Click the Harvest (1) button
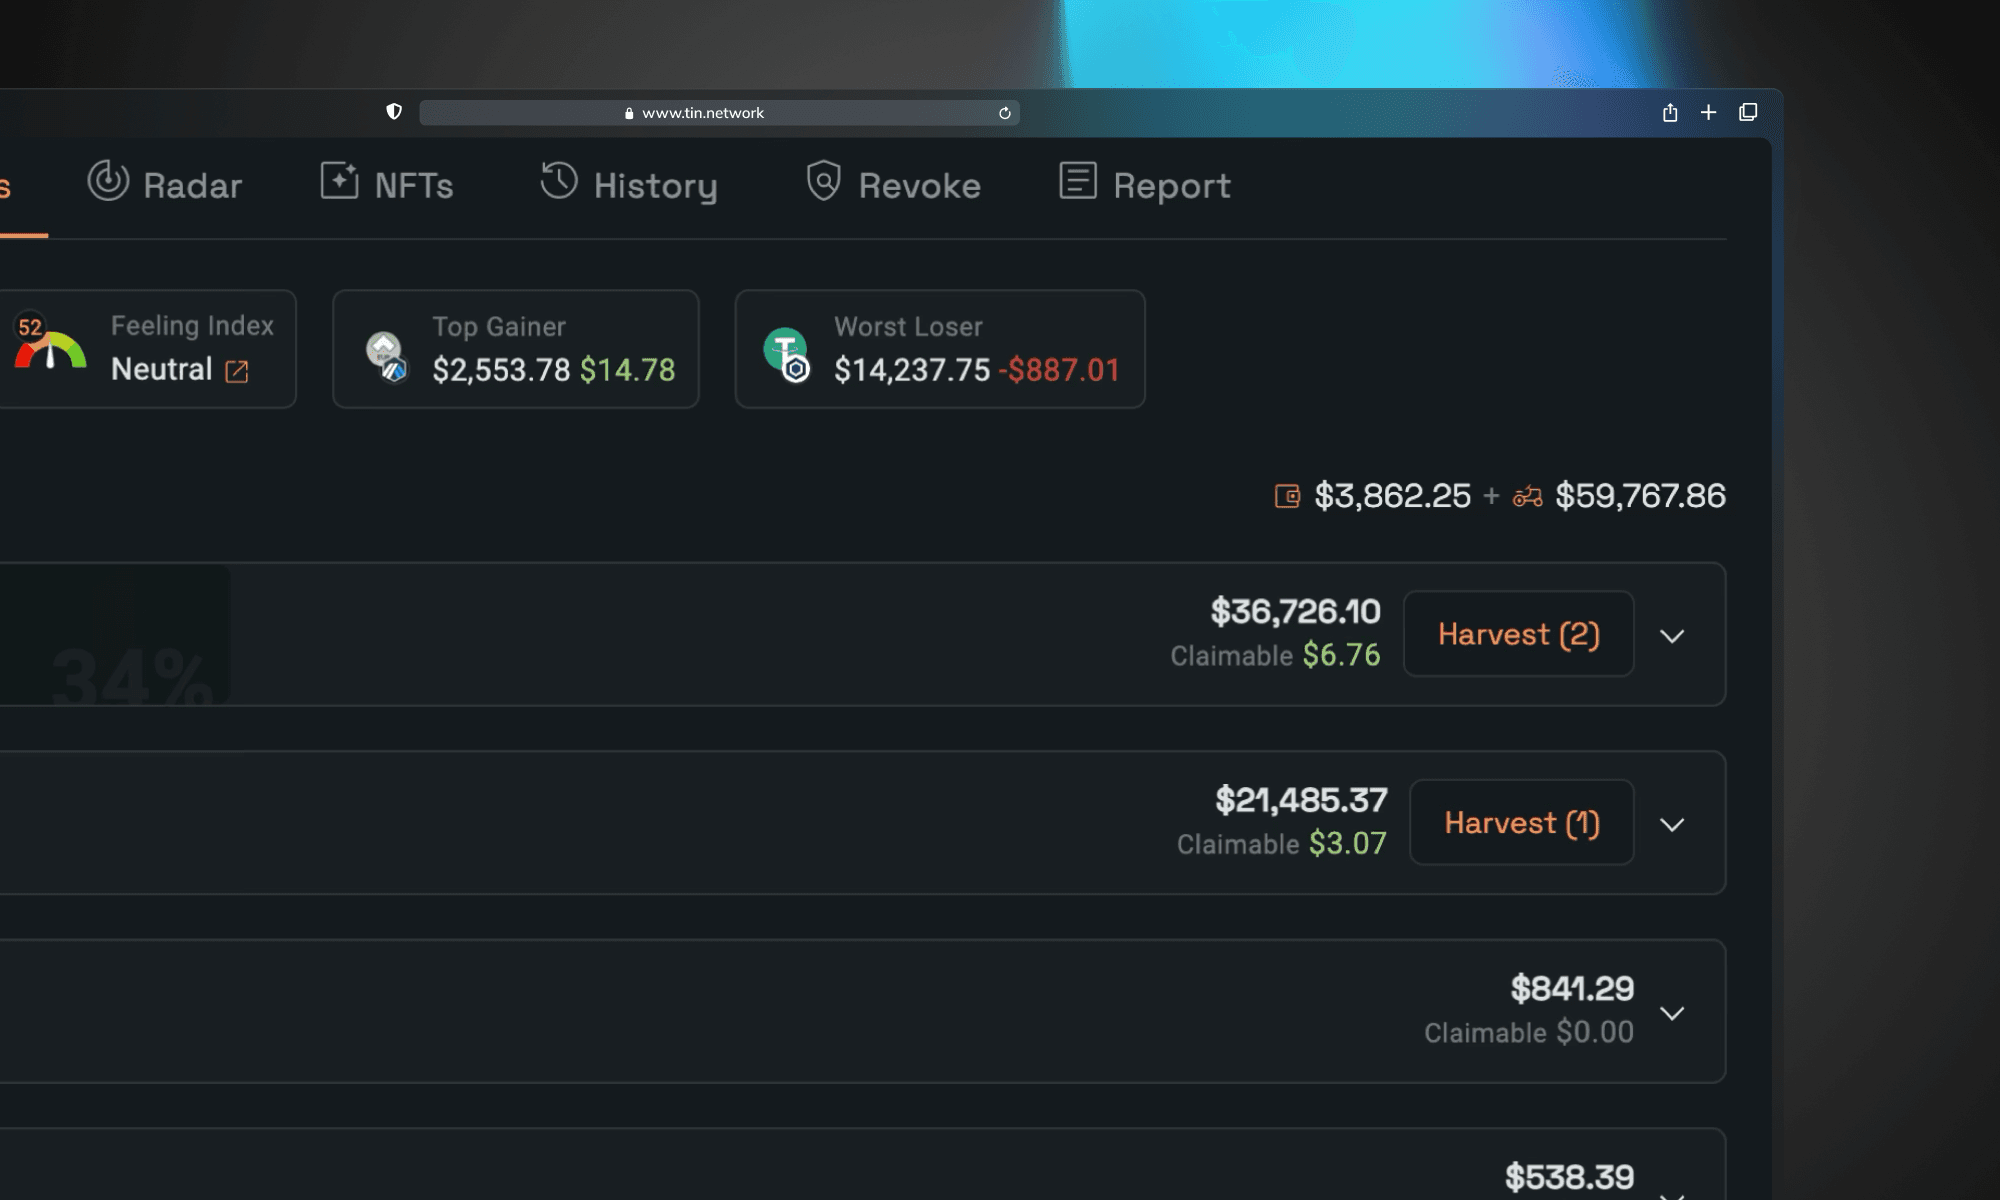The height and width of the screenshot is (1200, 2000). pos(1521,822)
